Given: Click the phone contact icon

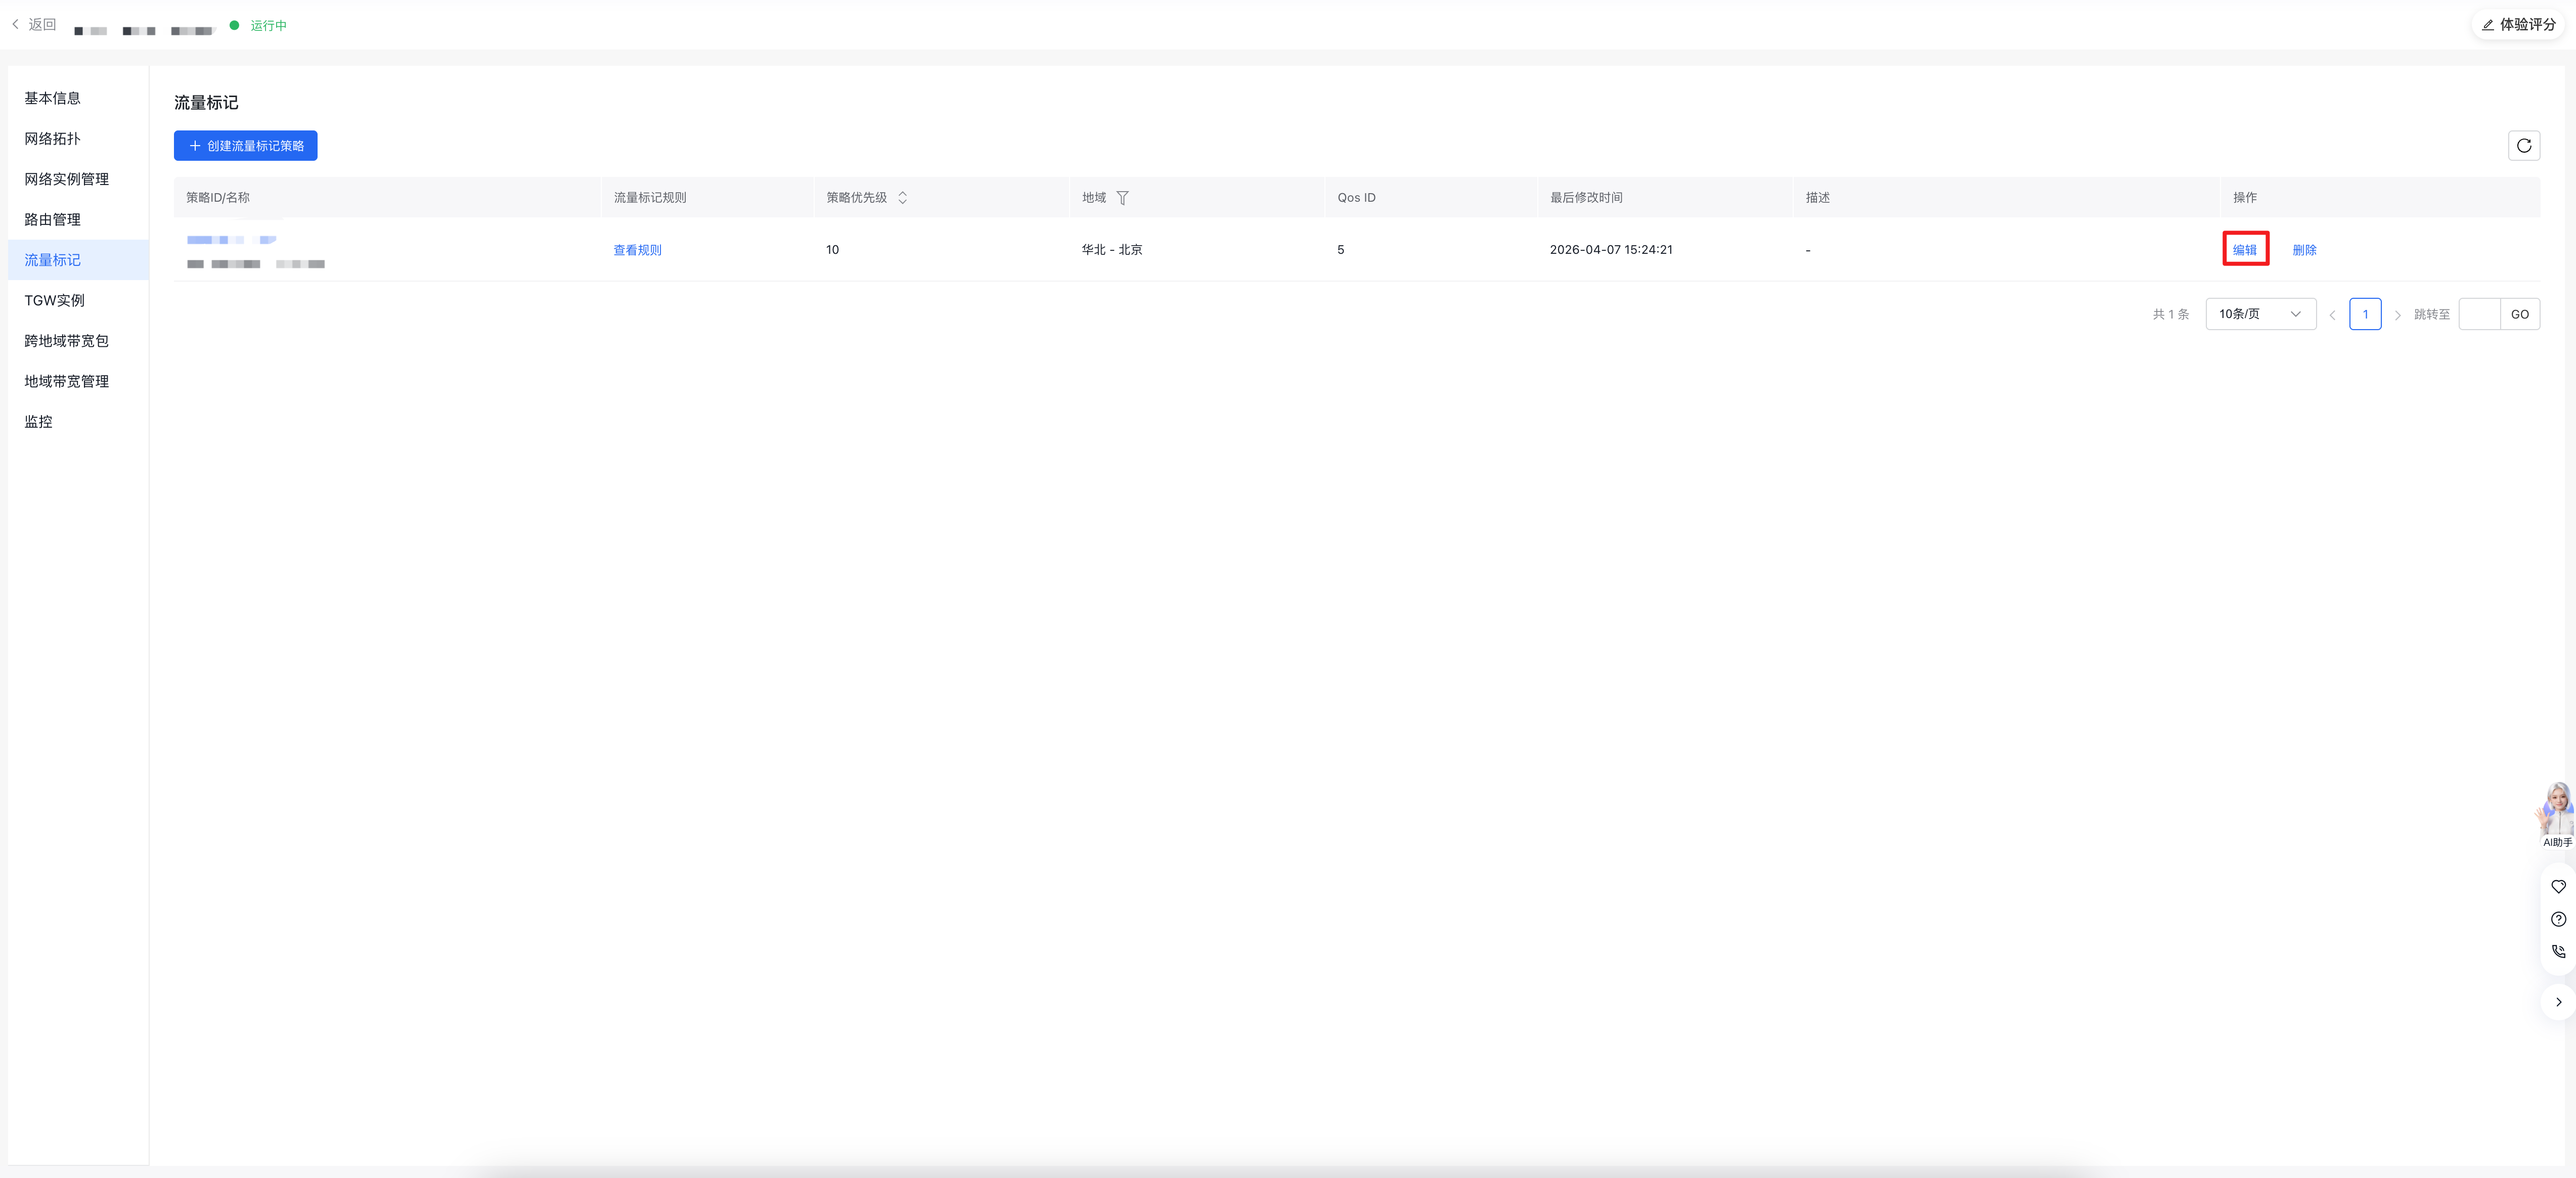Looking at the screenshot, I should click(2558, 952).
